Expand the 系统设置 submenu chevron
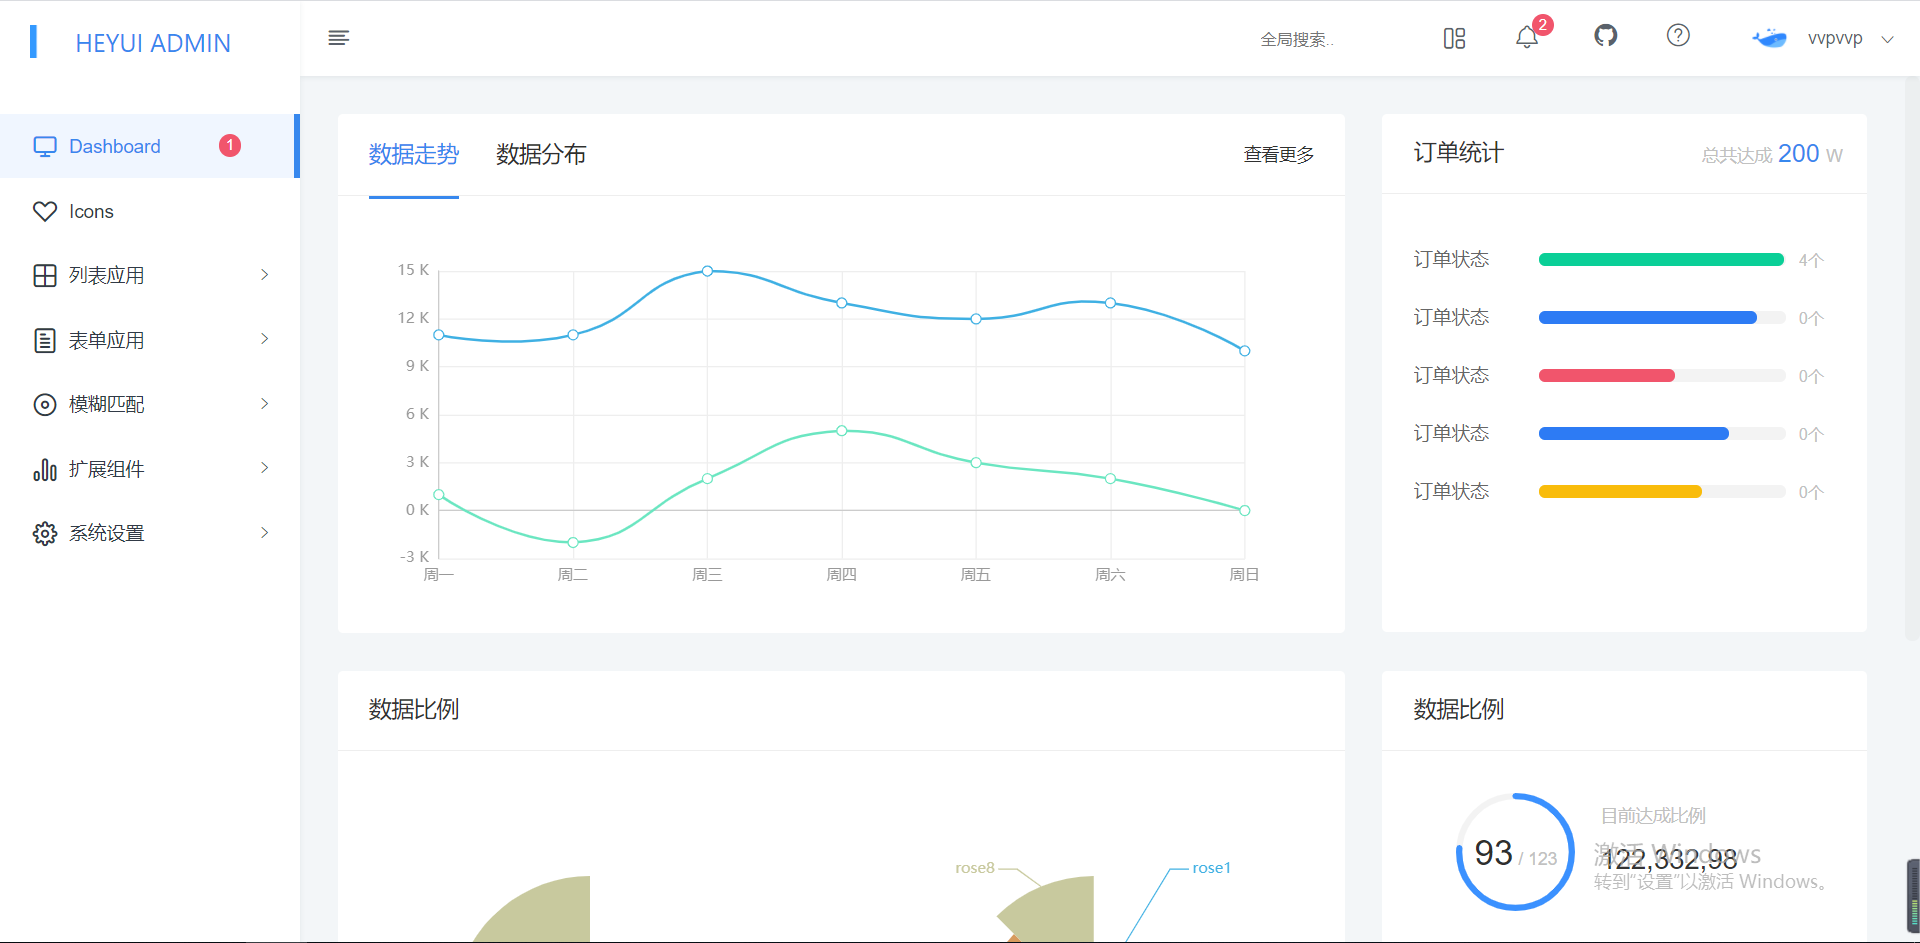 [x=264, y=533]
